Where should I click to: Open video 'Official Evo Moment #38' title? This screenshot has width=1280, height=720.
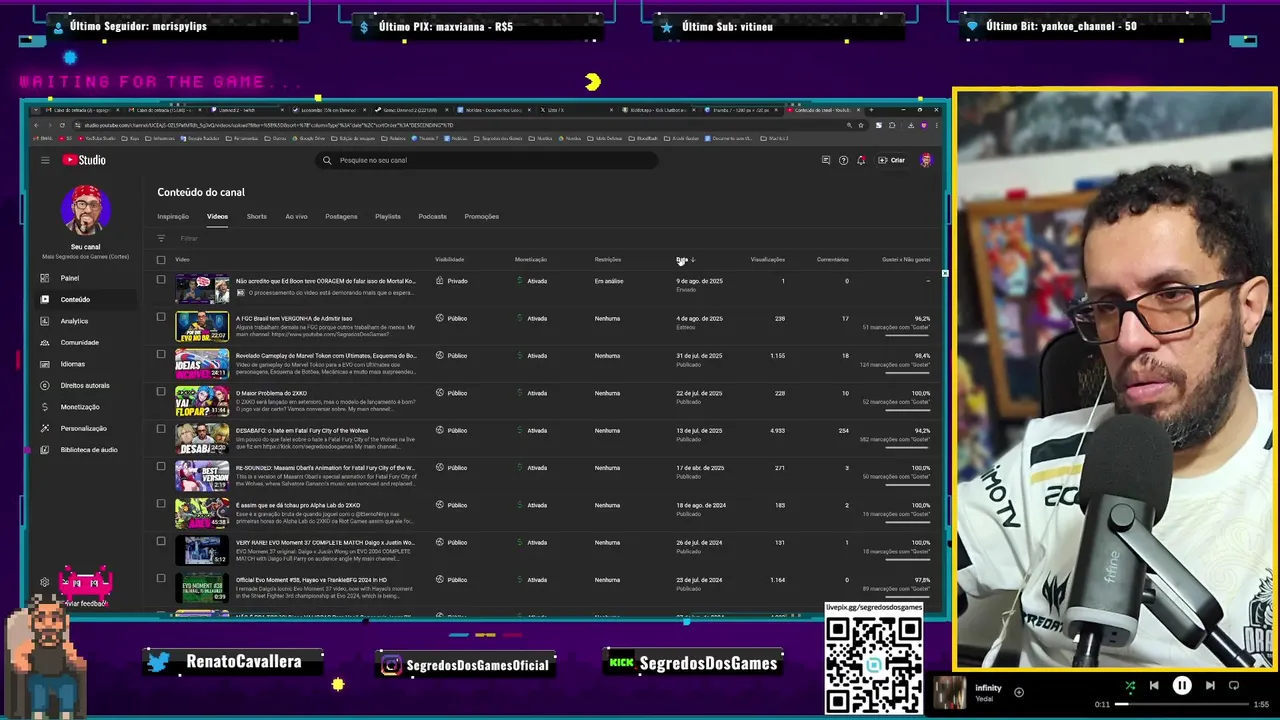point(311,580)
